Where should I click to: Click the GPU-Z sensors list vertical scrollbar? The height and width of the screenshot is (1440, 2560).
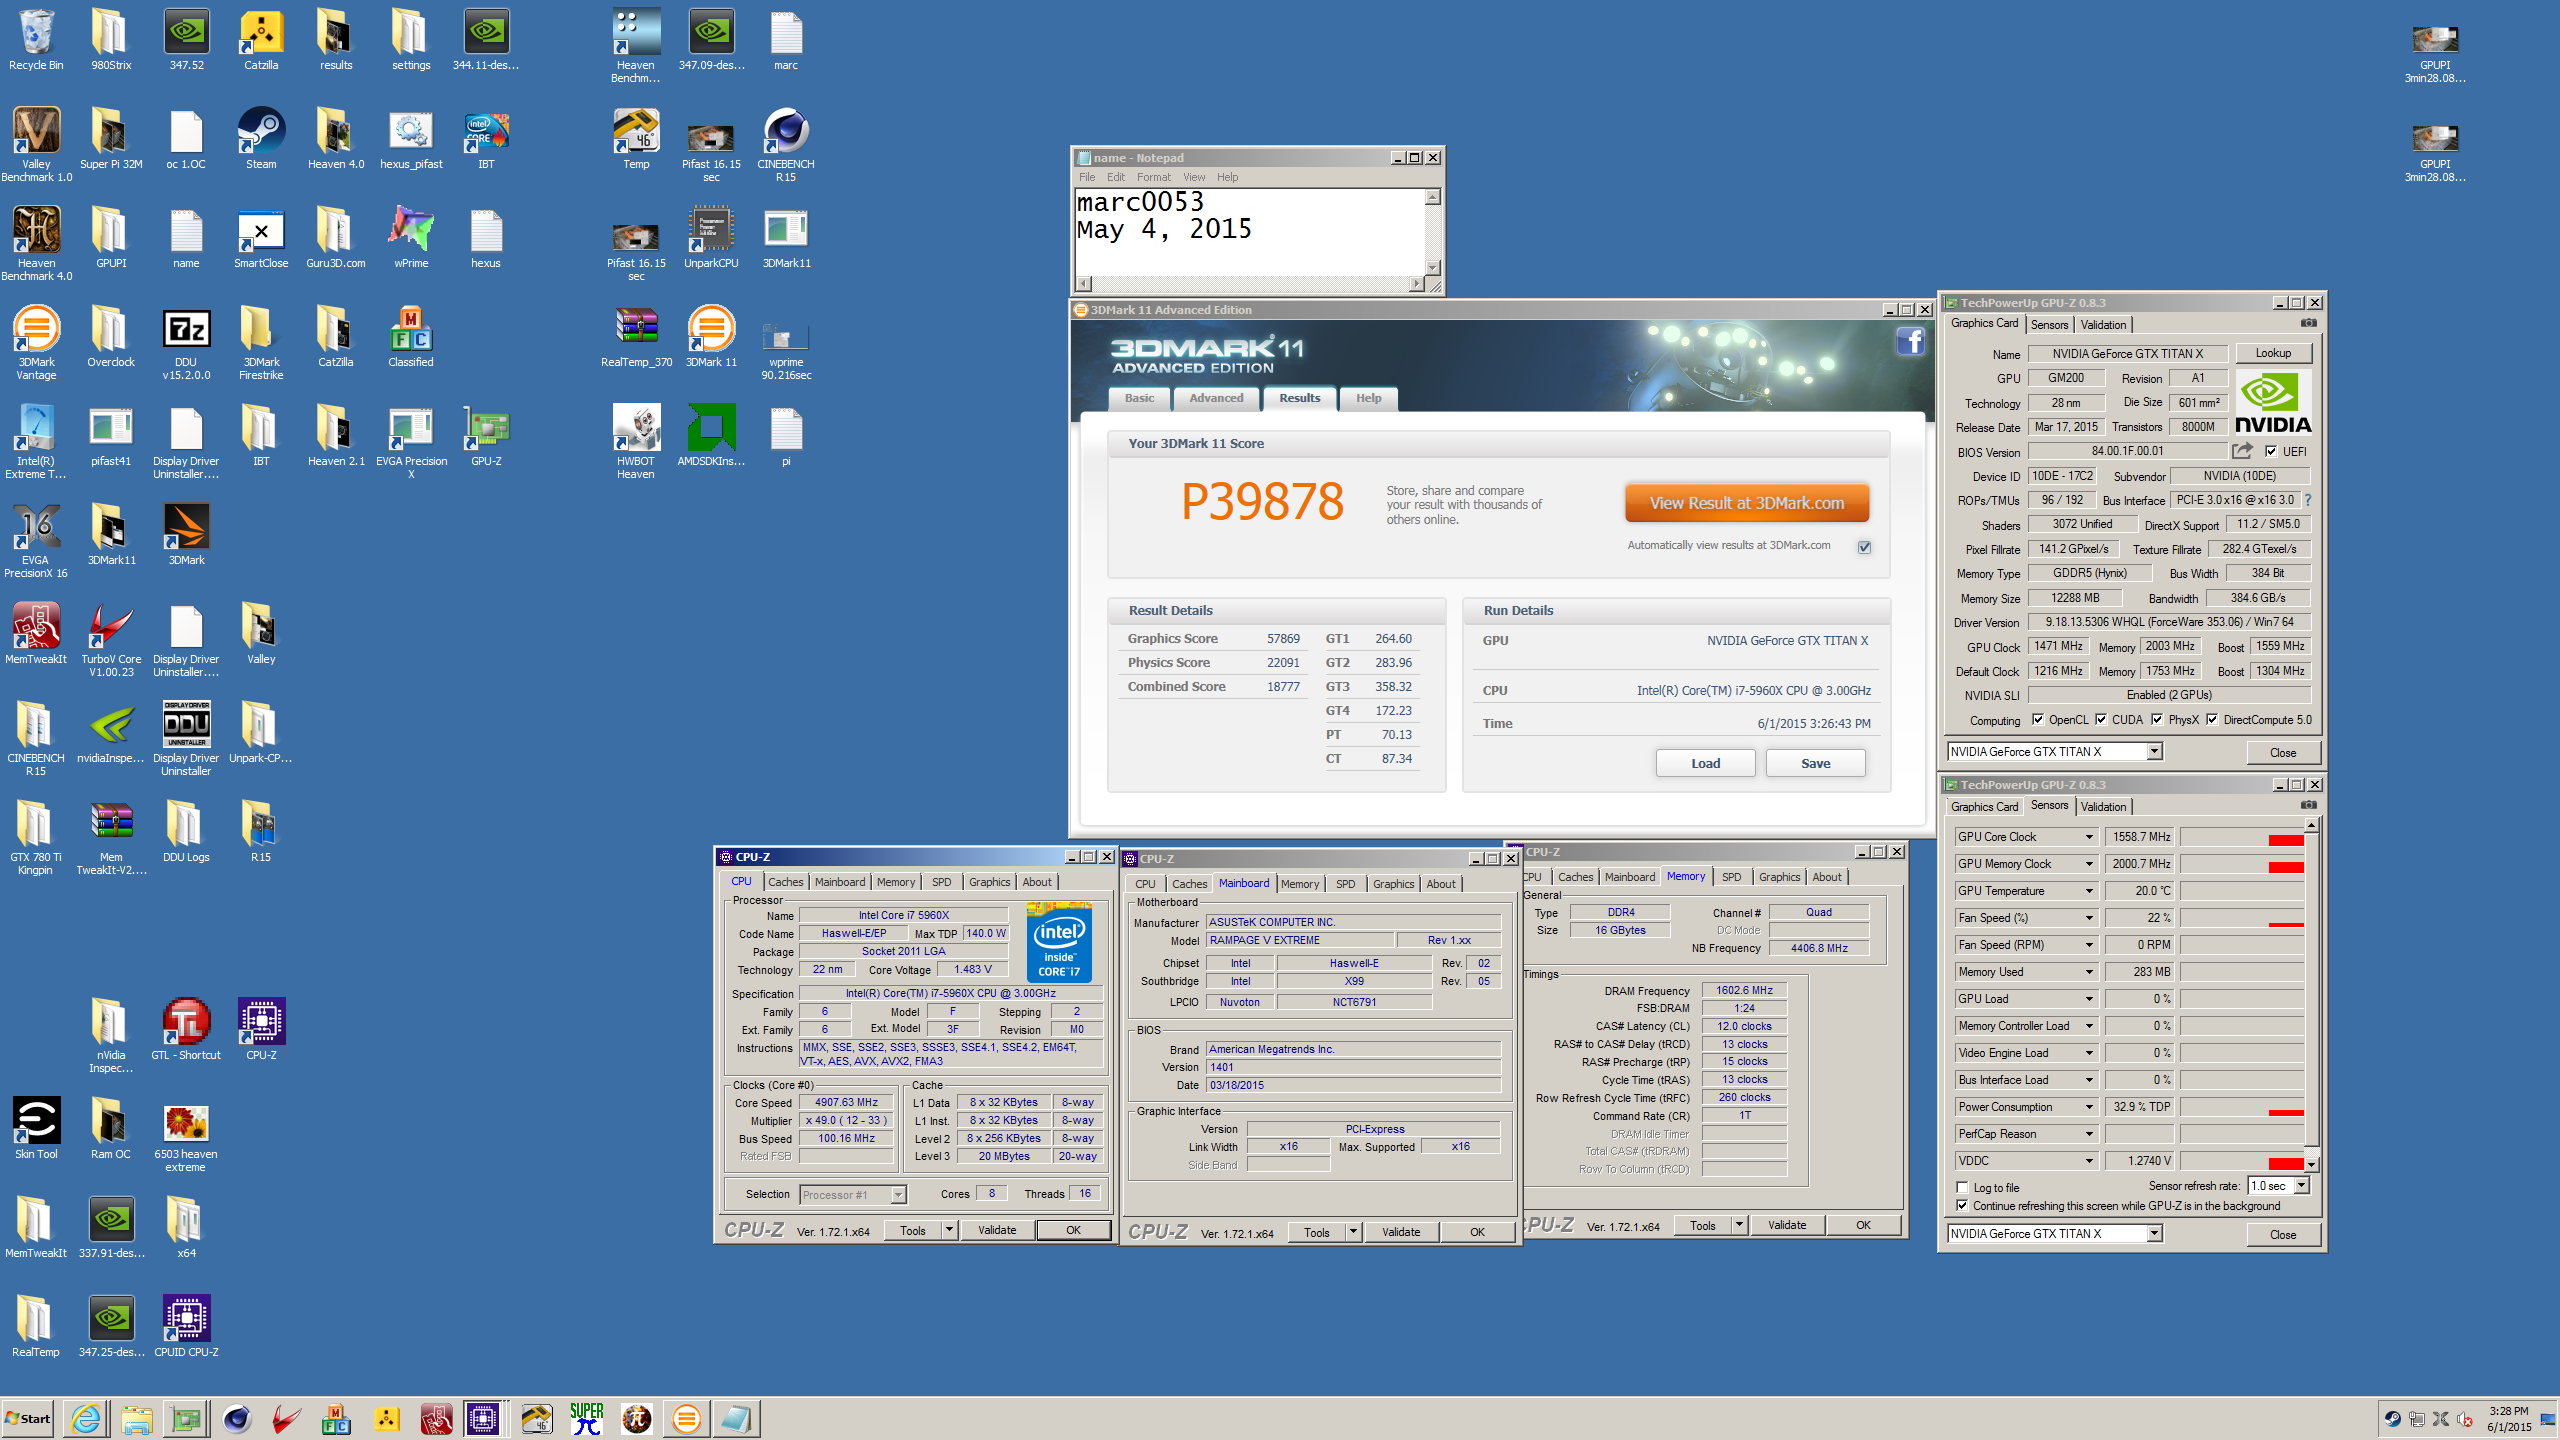pos(2311,994)
